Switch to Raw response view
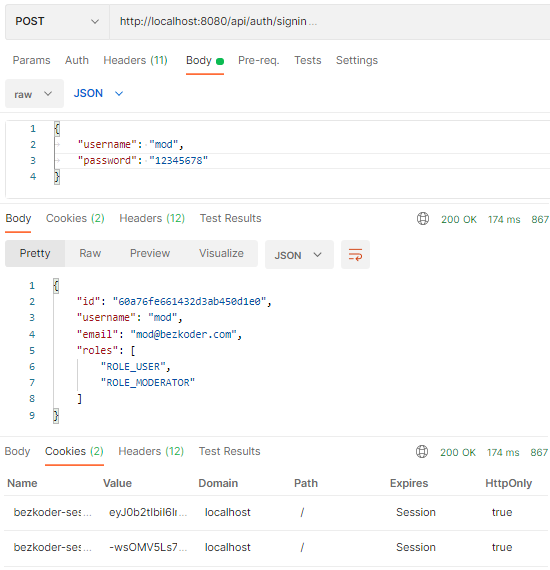 90,253
